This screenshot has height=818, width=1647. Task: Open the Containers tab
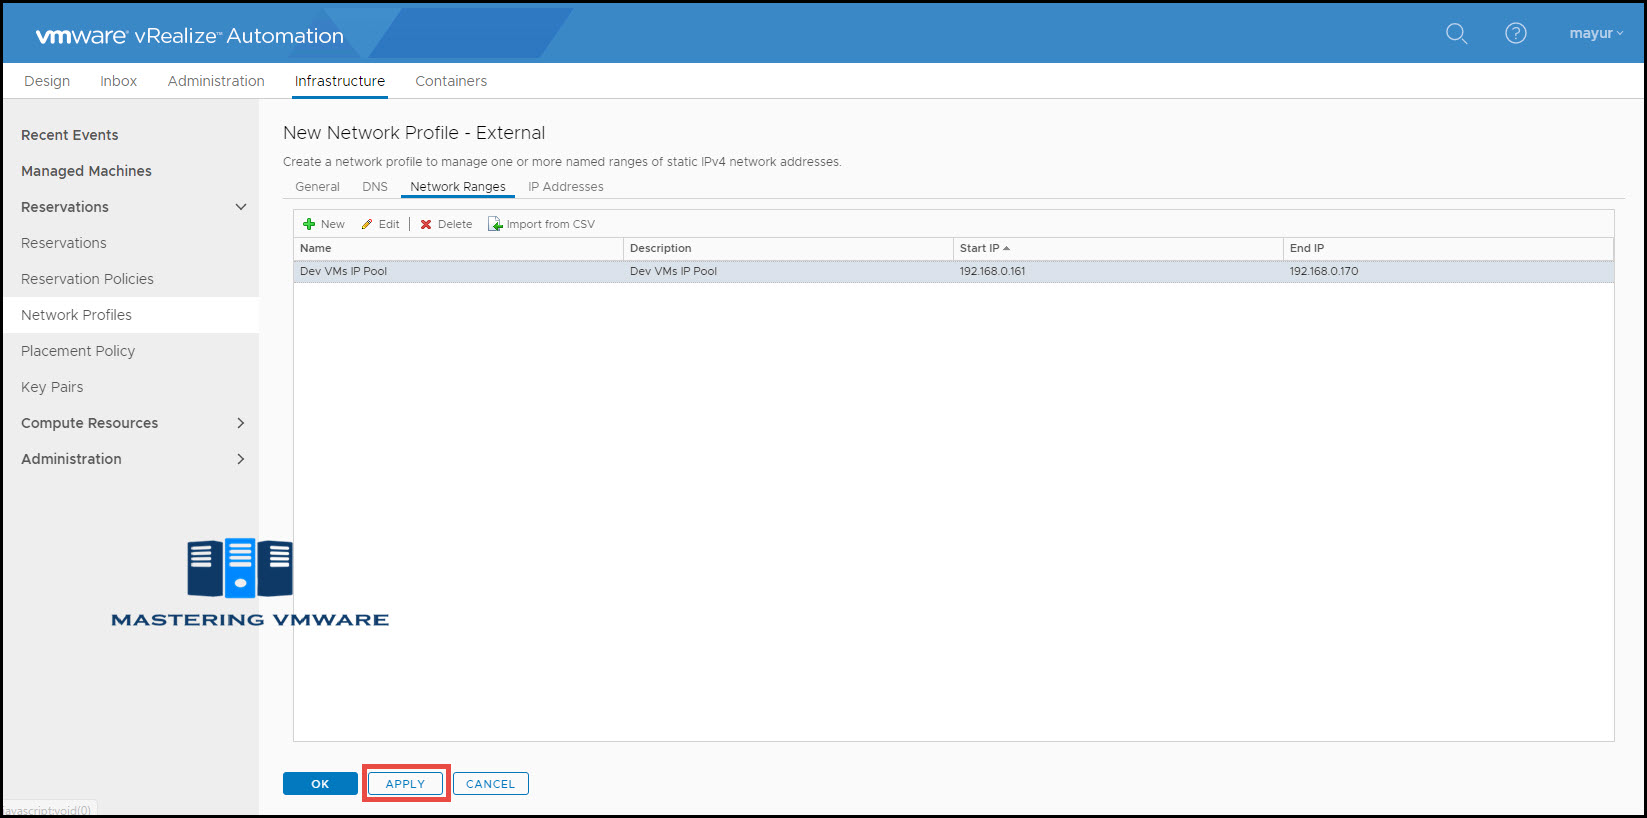[x=451, y=81]
